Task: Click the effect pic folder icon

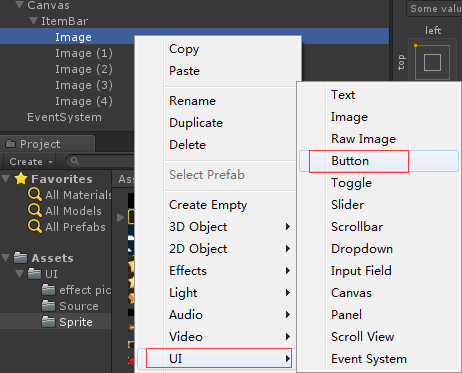Action: pos(49,290)
